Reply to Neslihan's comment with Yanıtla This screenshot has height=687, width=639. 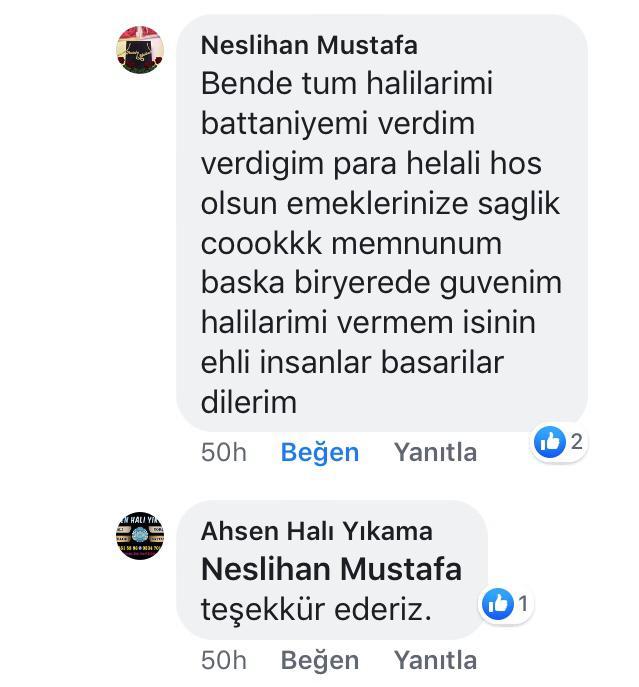click(435, 452)
